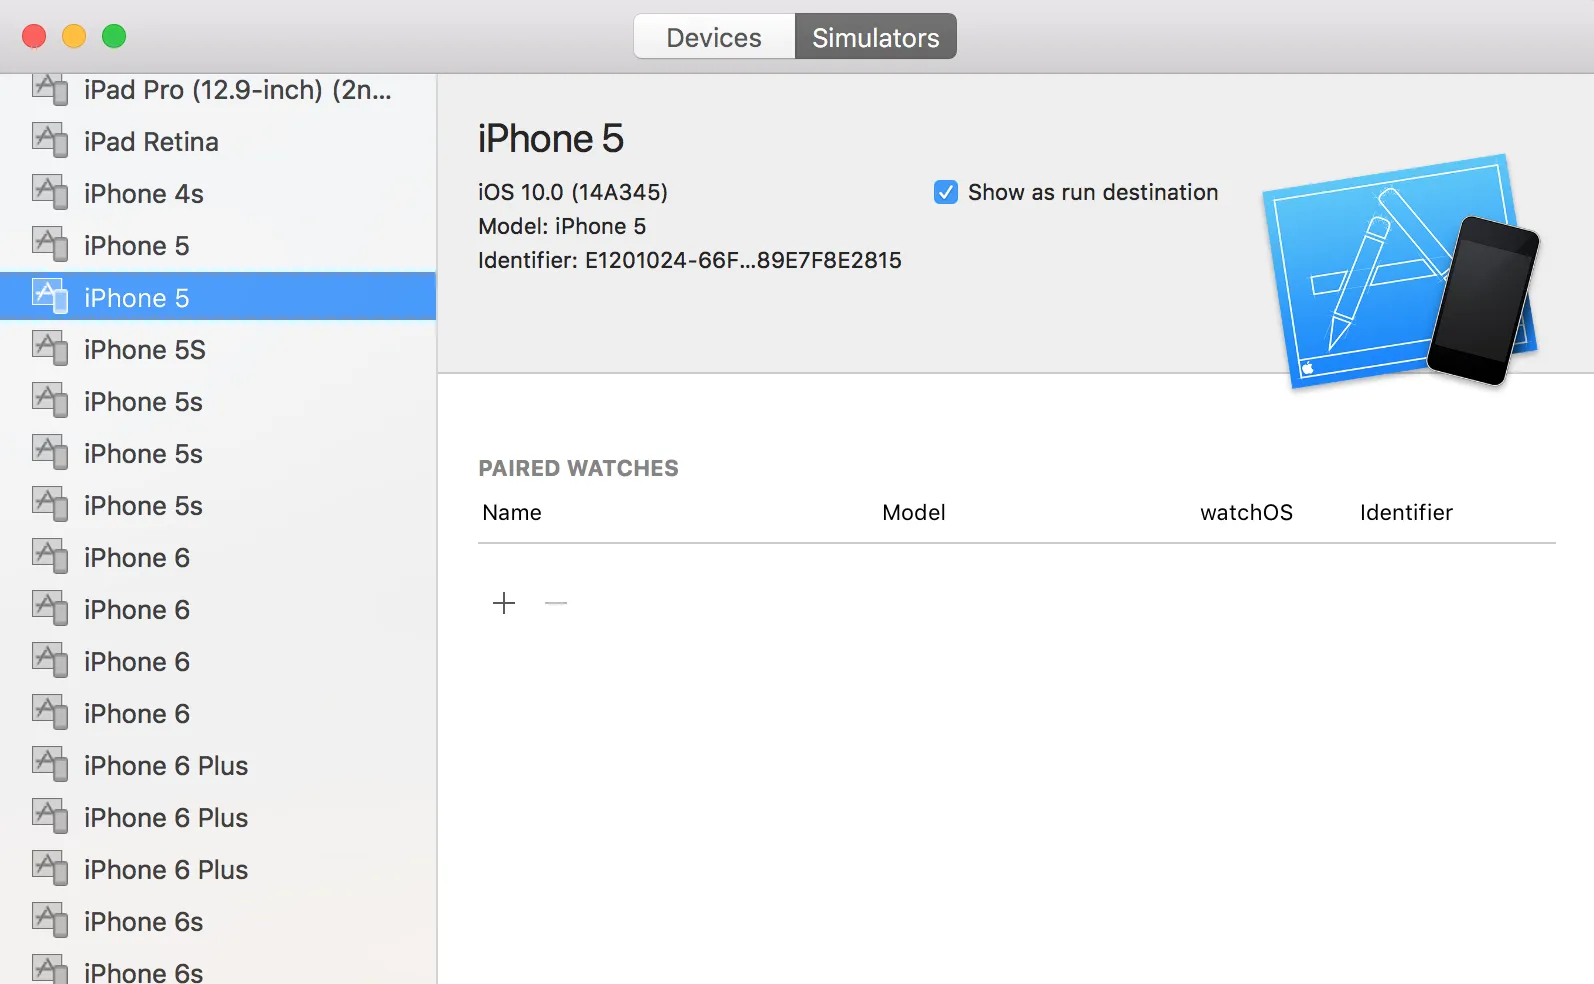Zoom the window with the green button
The height and width of the screenshot is (984, 1594).
(x=114, y=37)
